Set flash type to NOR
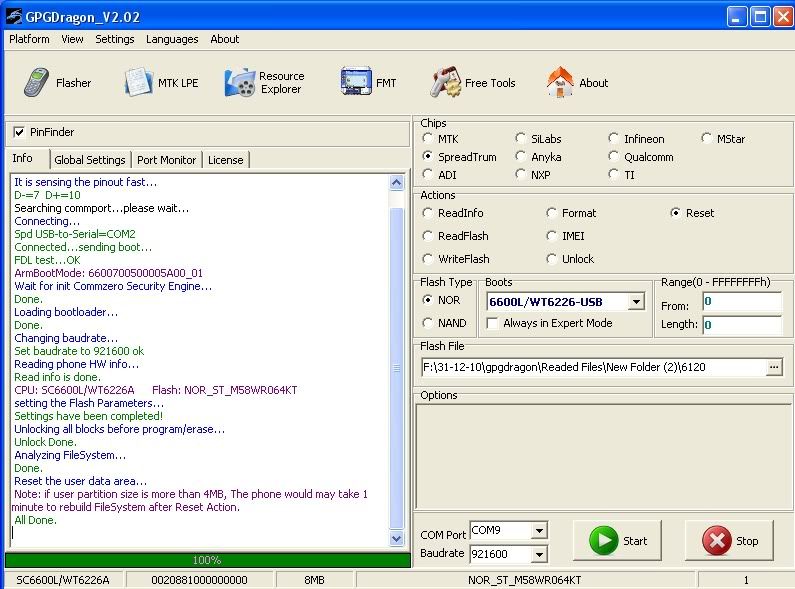The image size is (795, 589). click(427, 300)
